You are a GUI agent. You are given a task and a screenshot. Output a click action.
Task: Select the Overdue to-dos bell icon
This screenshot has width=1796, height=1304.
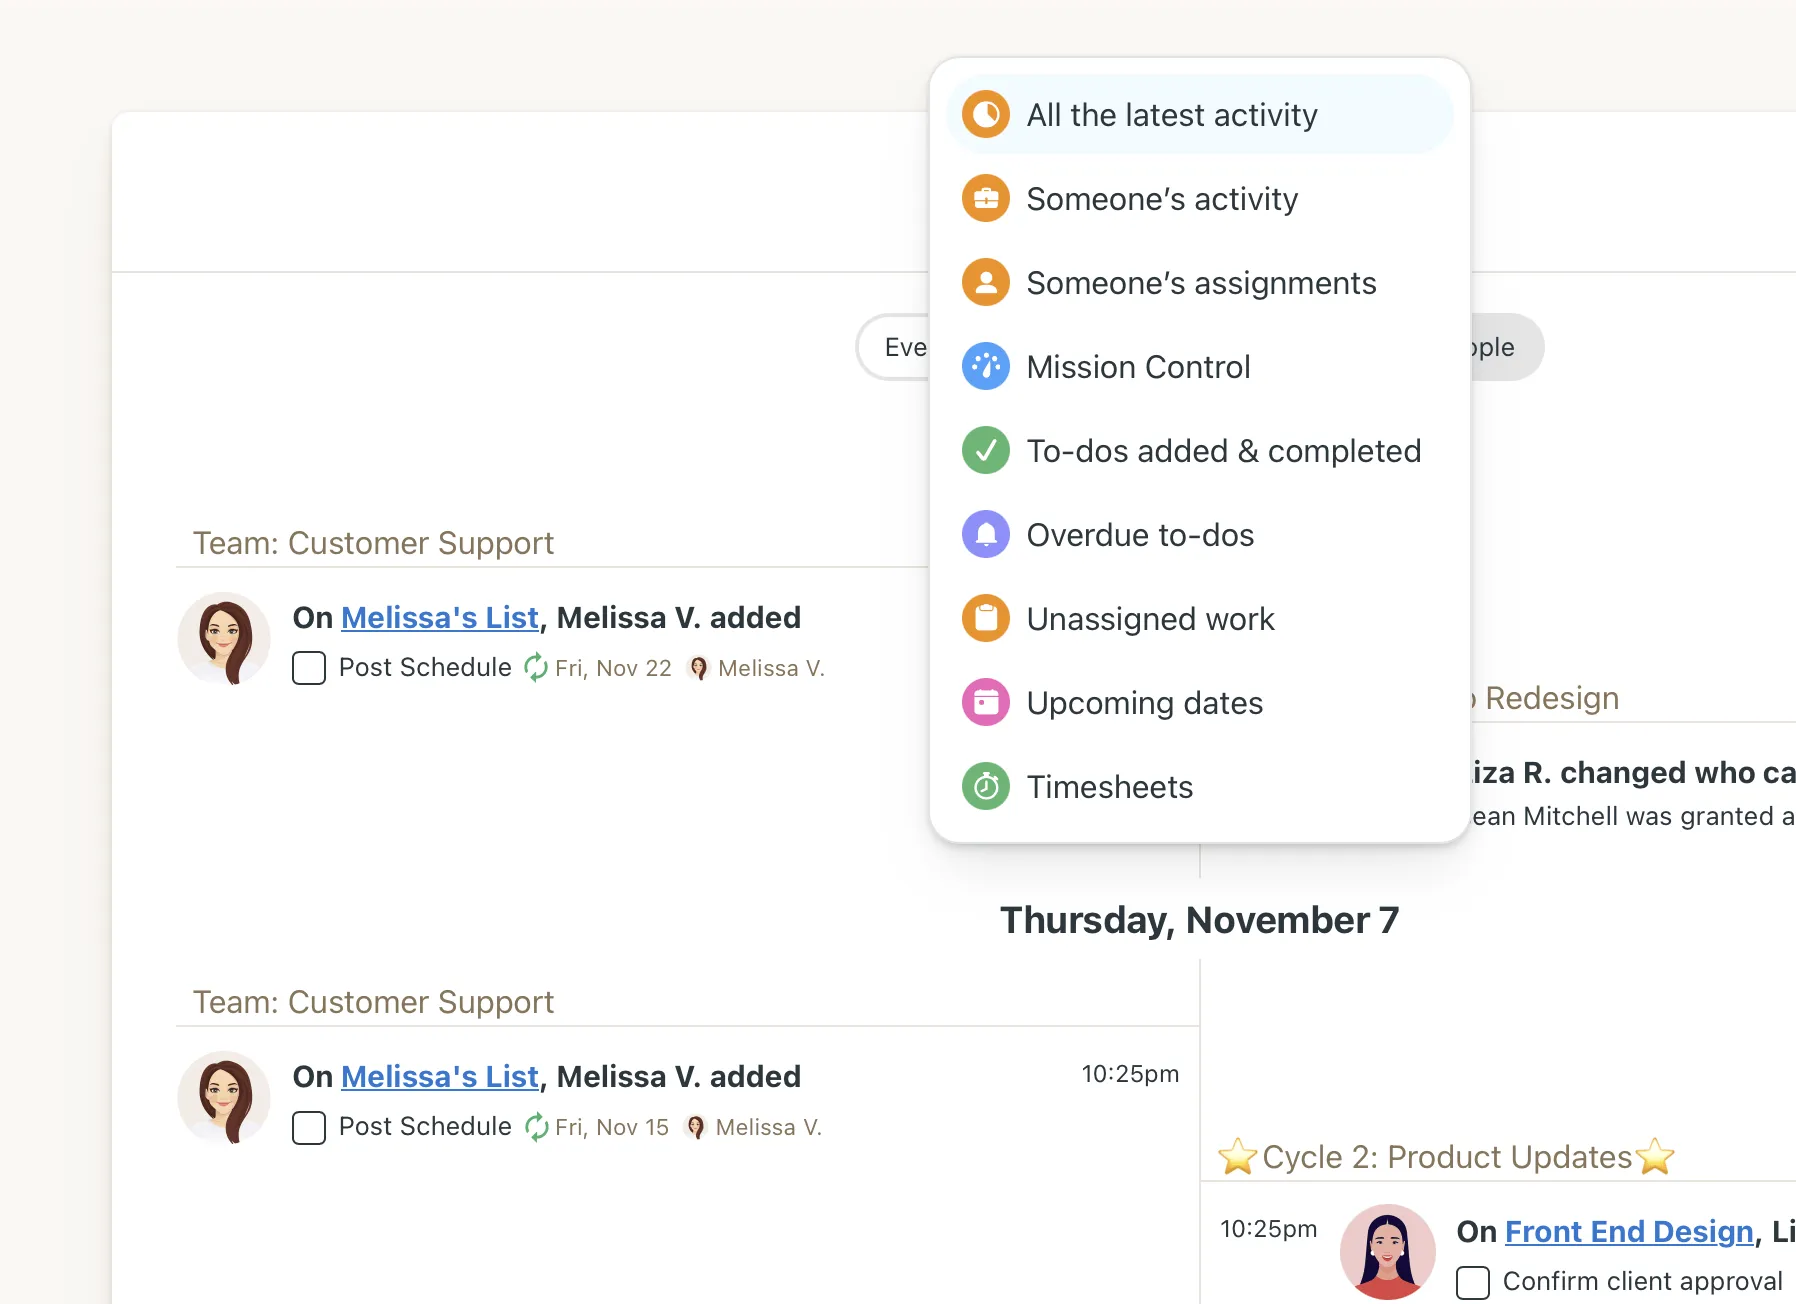985,534
